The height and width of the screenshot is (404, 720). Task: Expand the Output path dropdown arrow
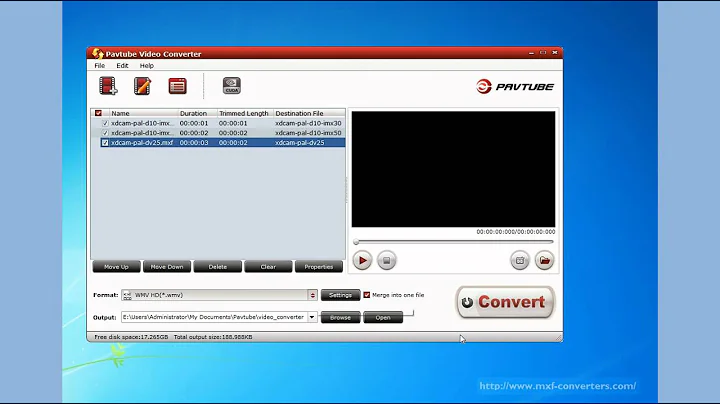click(x=312, y=317)
